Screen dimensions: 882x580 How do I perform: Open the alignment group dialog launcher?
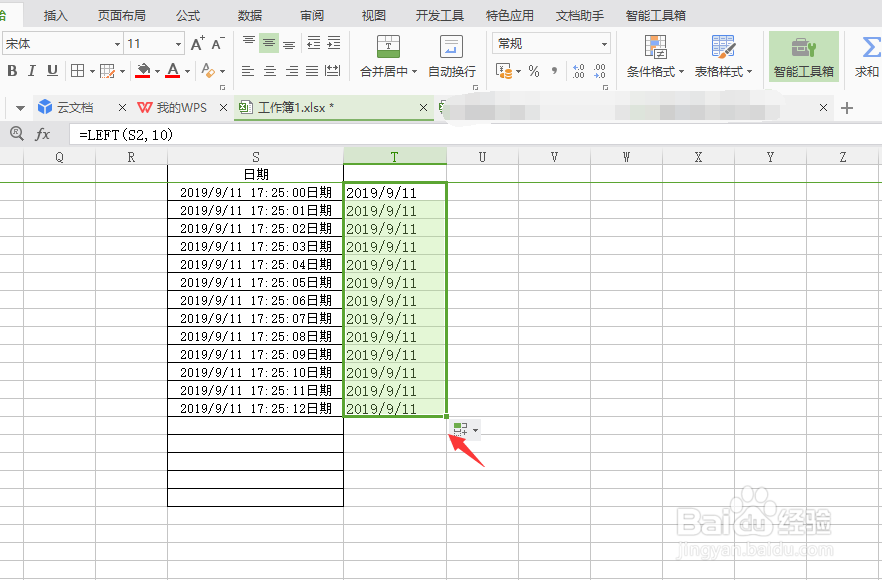click(475, 87)
